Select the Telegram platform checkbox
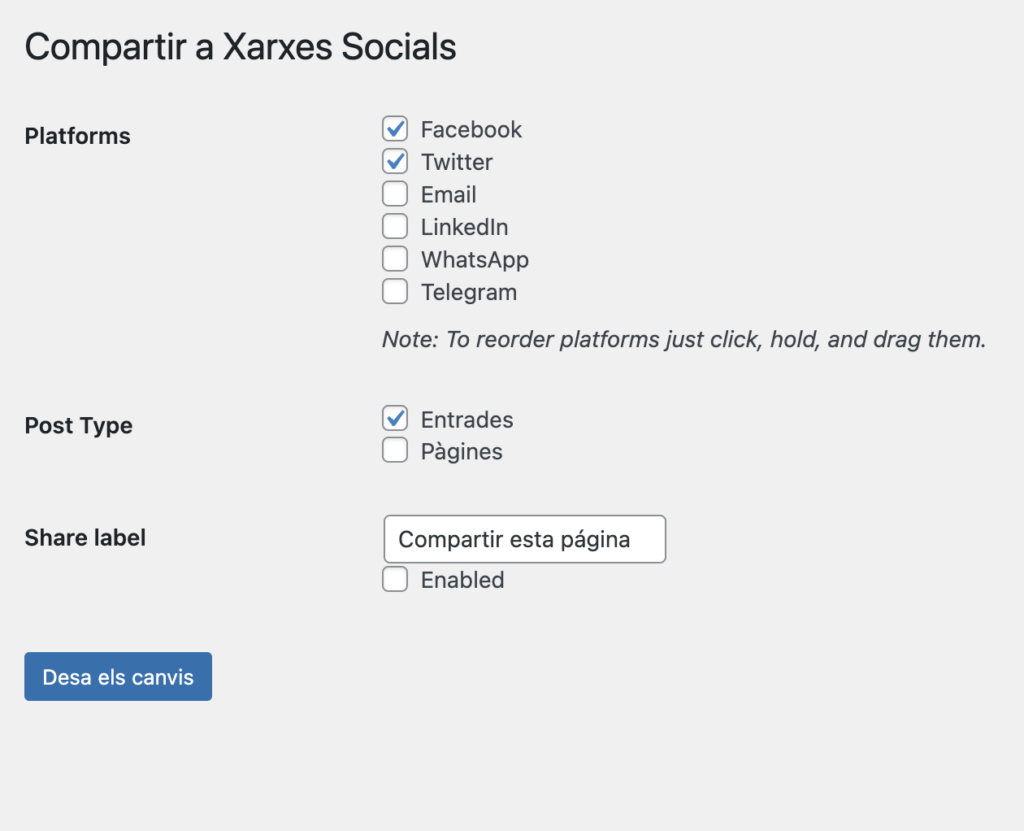This screenshot has width=1024, height=831. tap(395, 292)
